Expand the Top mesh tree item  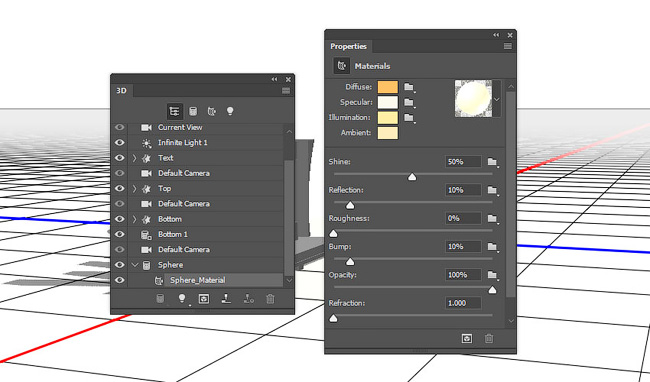(134, 189)
